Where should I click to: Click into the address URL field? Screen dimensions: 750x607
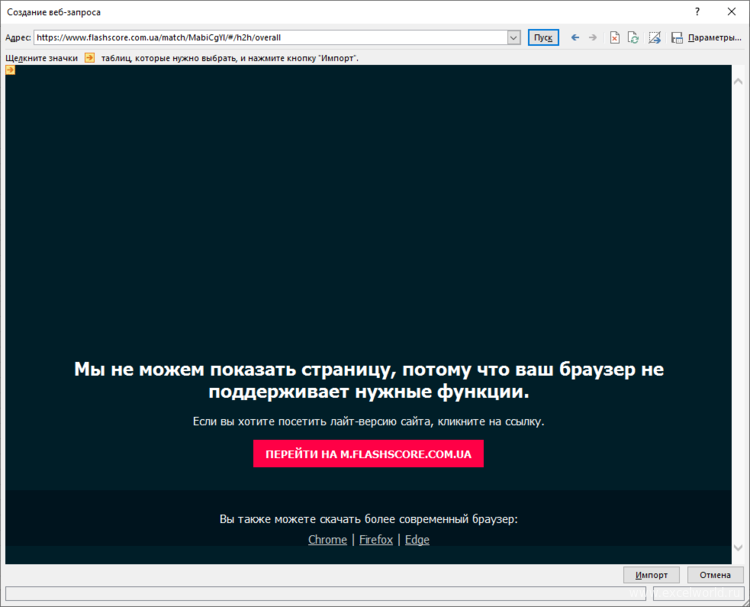pos(270,37)
